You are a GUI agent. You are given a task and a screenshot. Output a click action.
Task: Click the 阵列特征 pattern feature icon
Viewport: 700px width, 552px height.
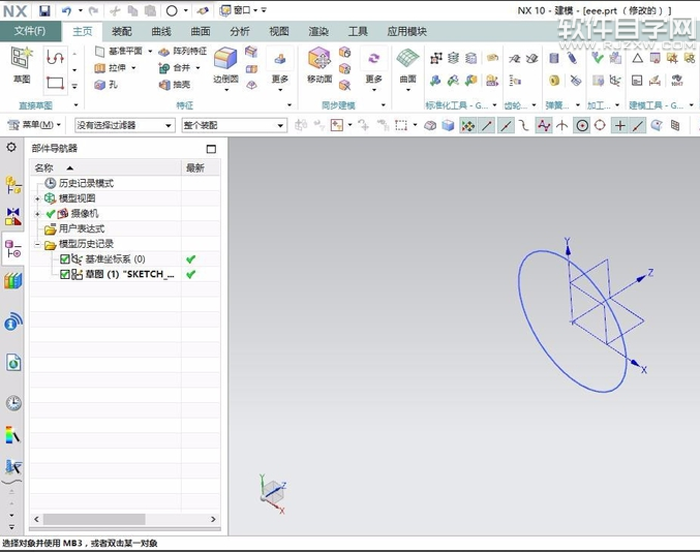[x=182, y=51]
